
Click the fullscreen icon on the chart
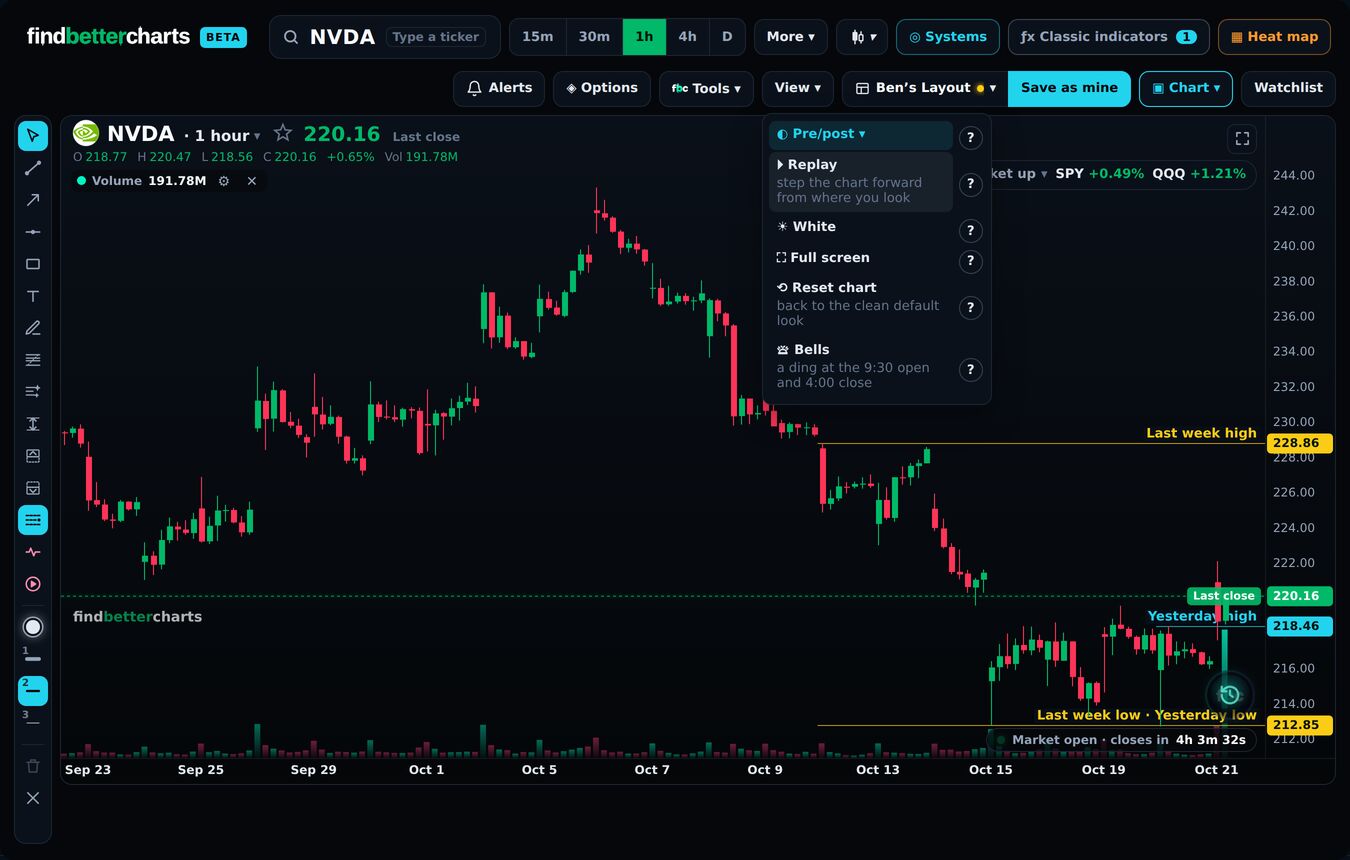click(1242, 139)
